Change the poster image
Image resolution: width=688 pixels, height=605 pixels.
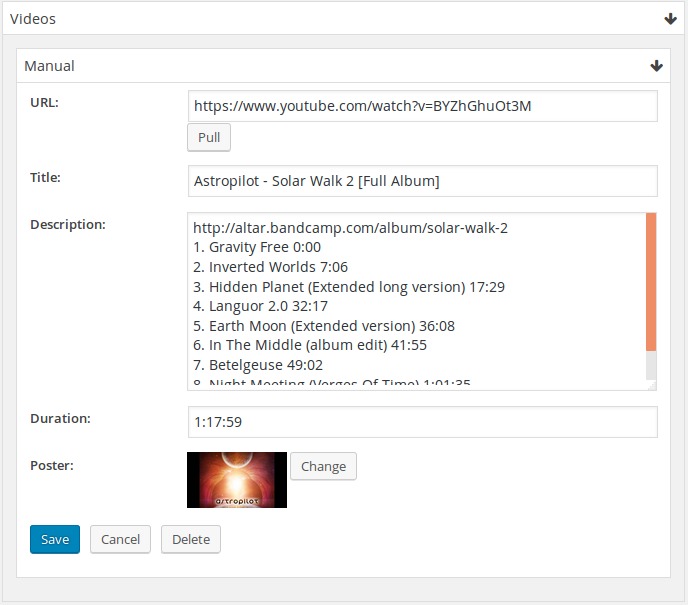point(323,466)
